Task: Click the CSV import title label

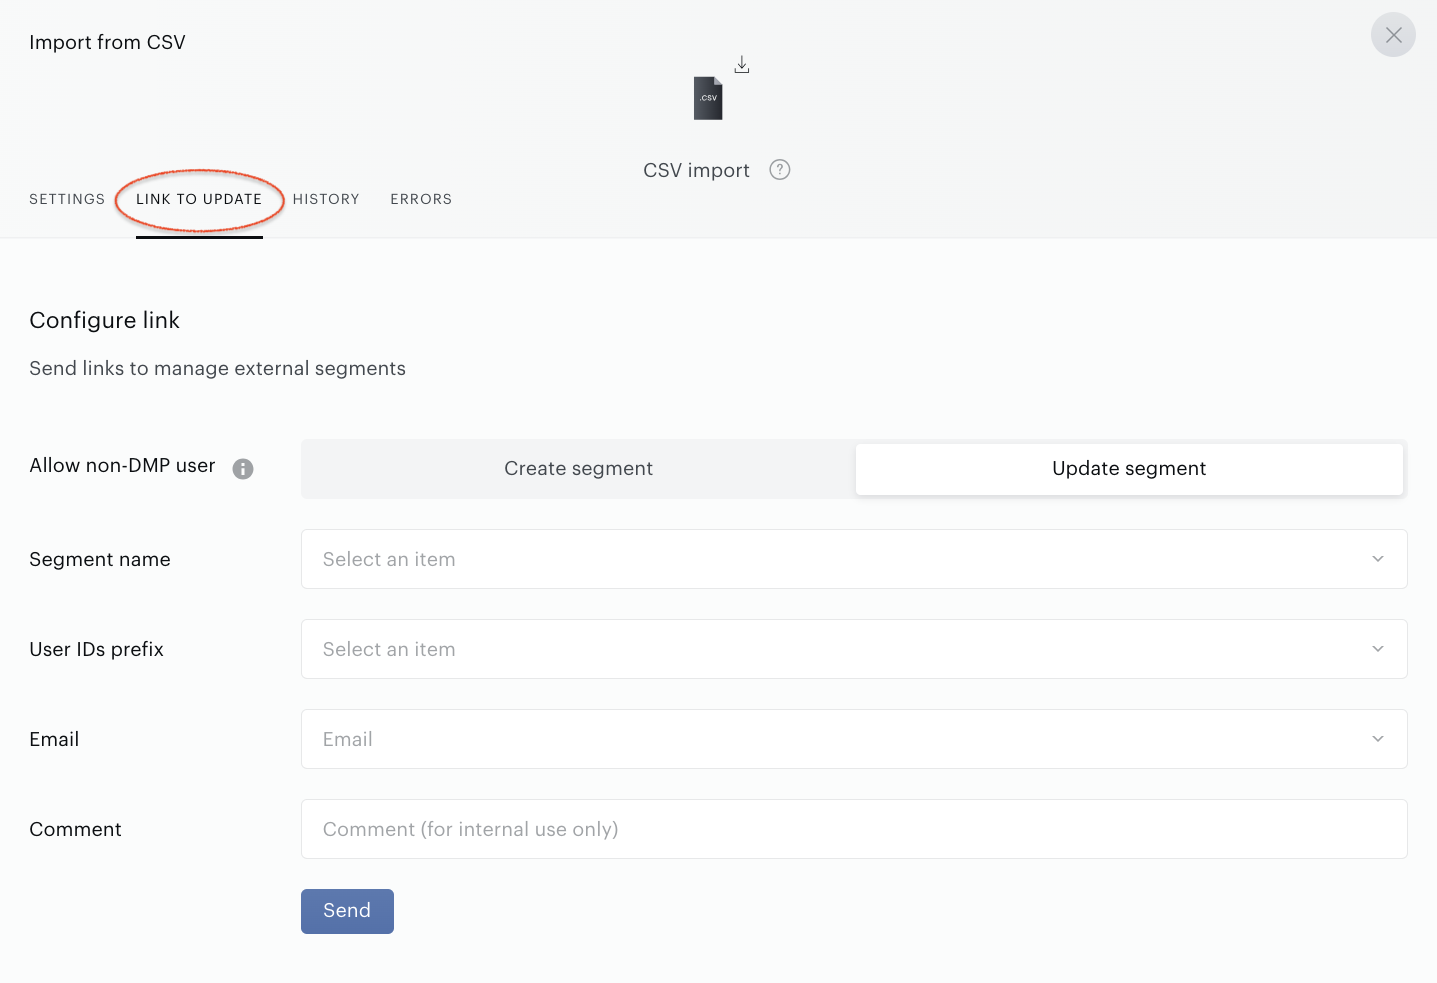Action: pos(696,170)
